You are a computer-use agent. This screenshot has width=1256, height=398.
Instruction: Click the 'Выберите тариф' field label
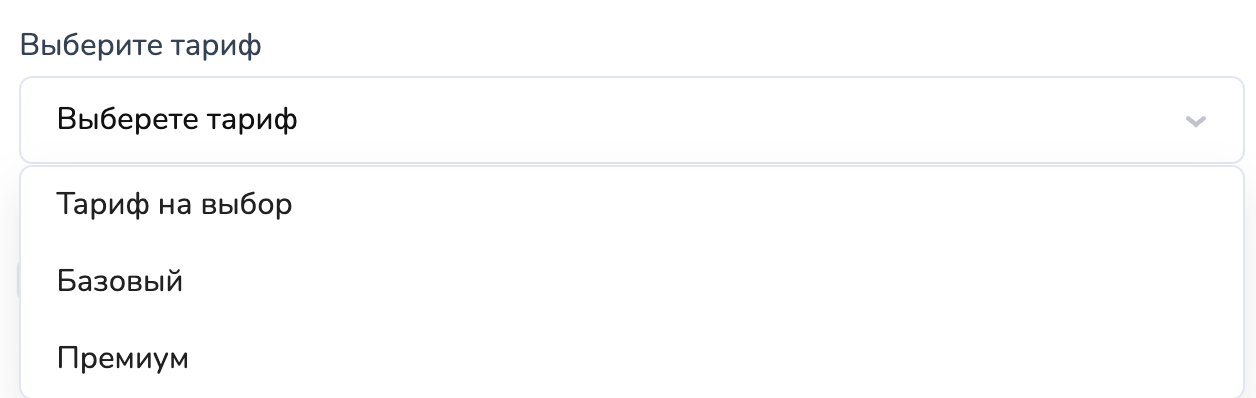141,45
